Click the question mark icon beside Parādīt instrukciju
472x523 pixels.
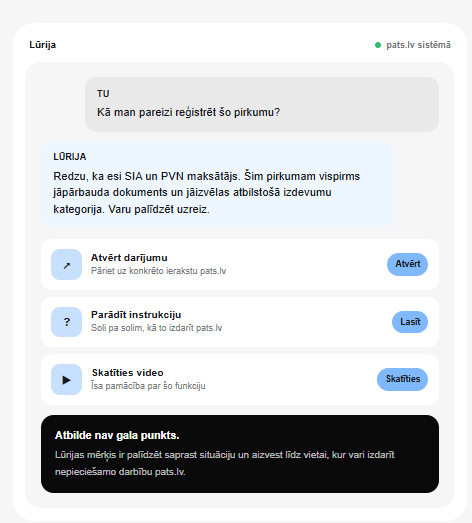pyautogui.click(x=66, y=322)
